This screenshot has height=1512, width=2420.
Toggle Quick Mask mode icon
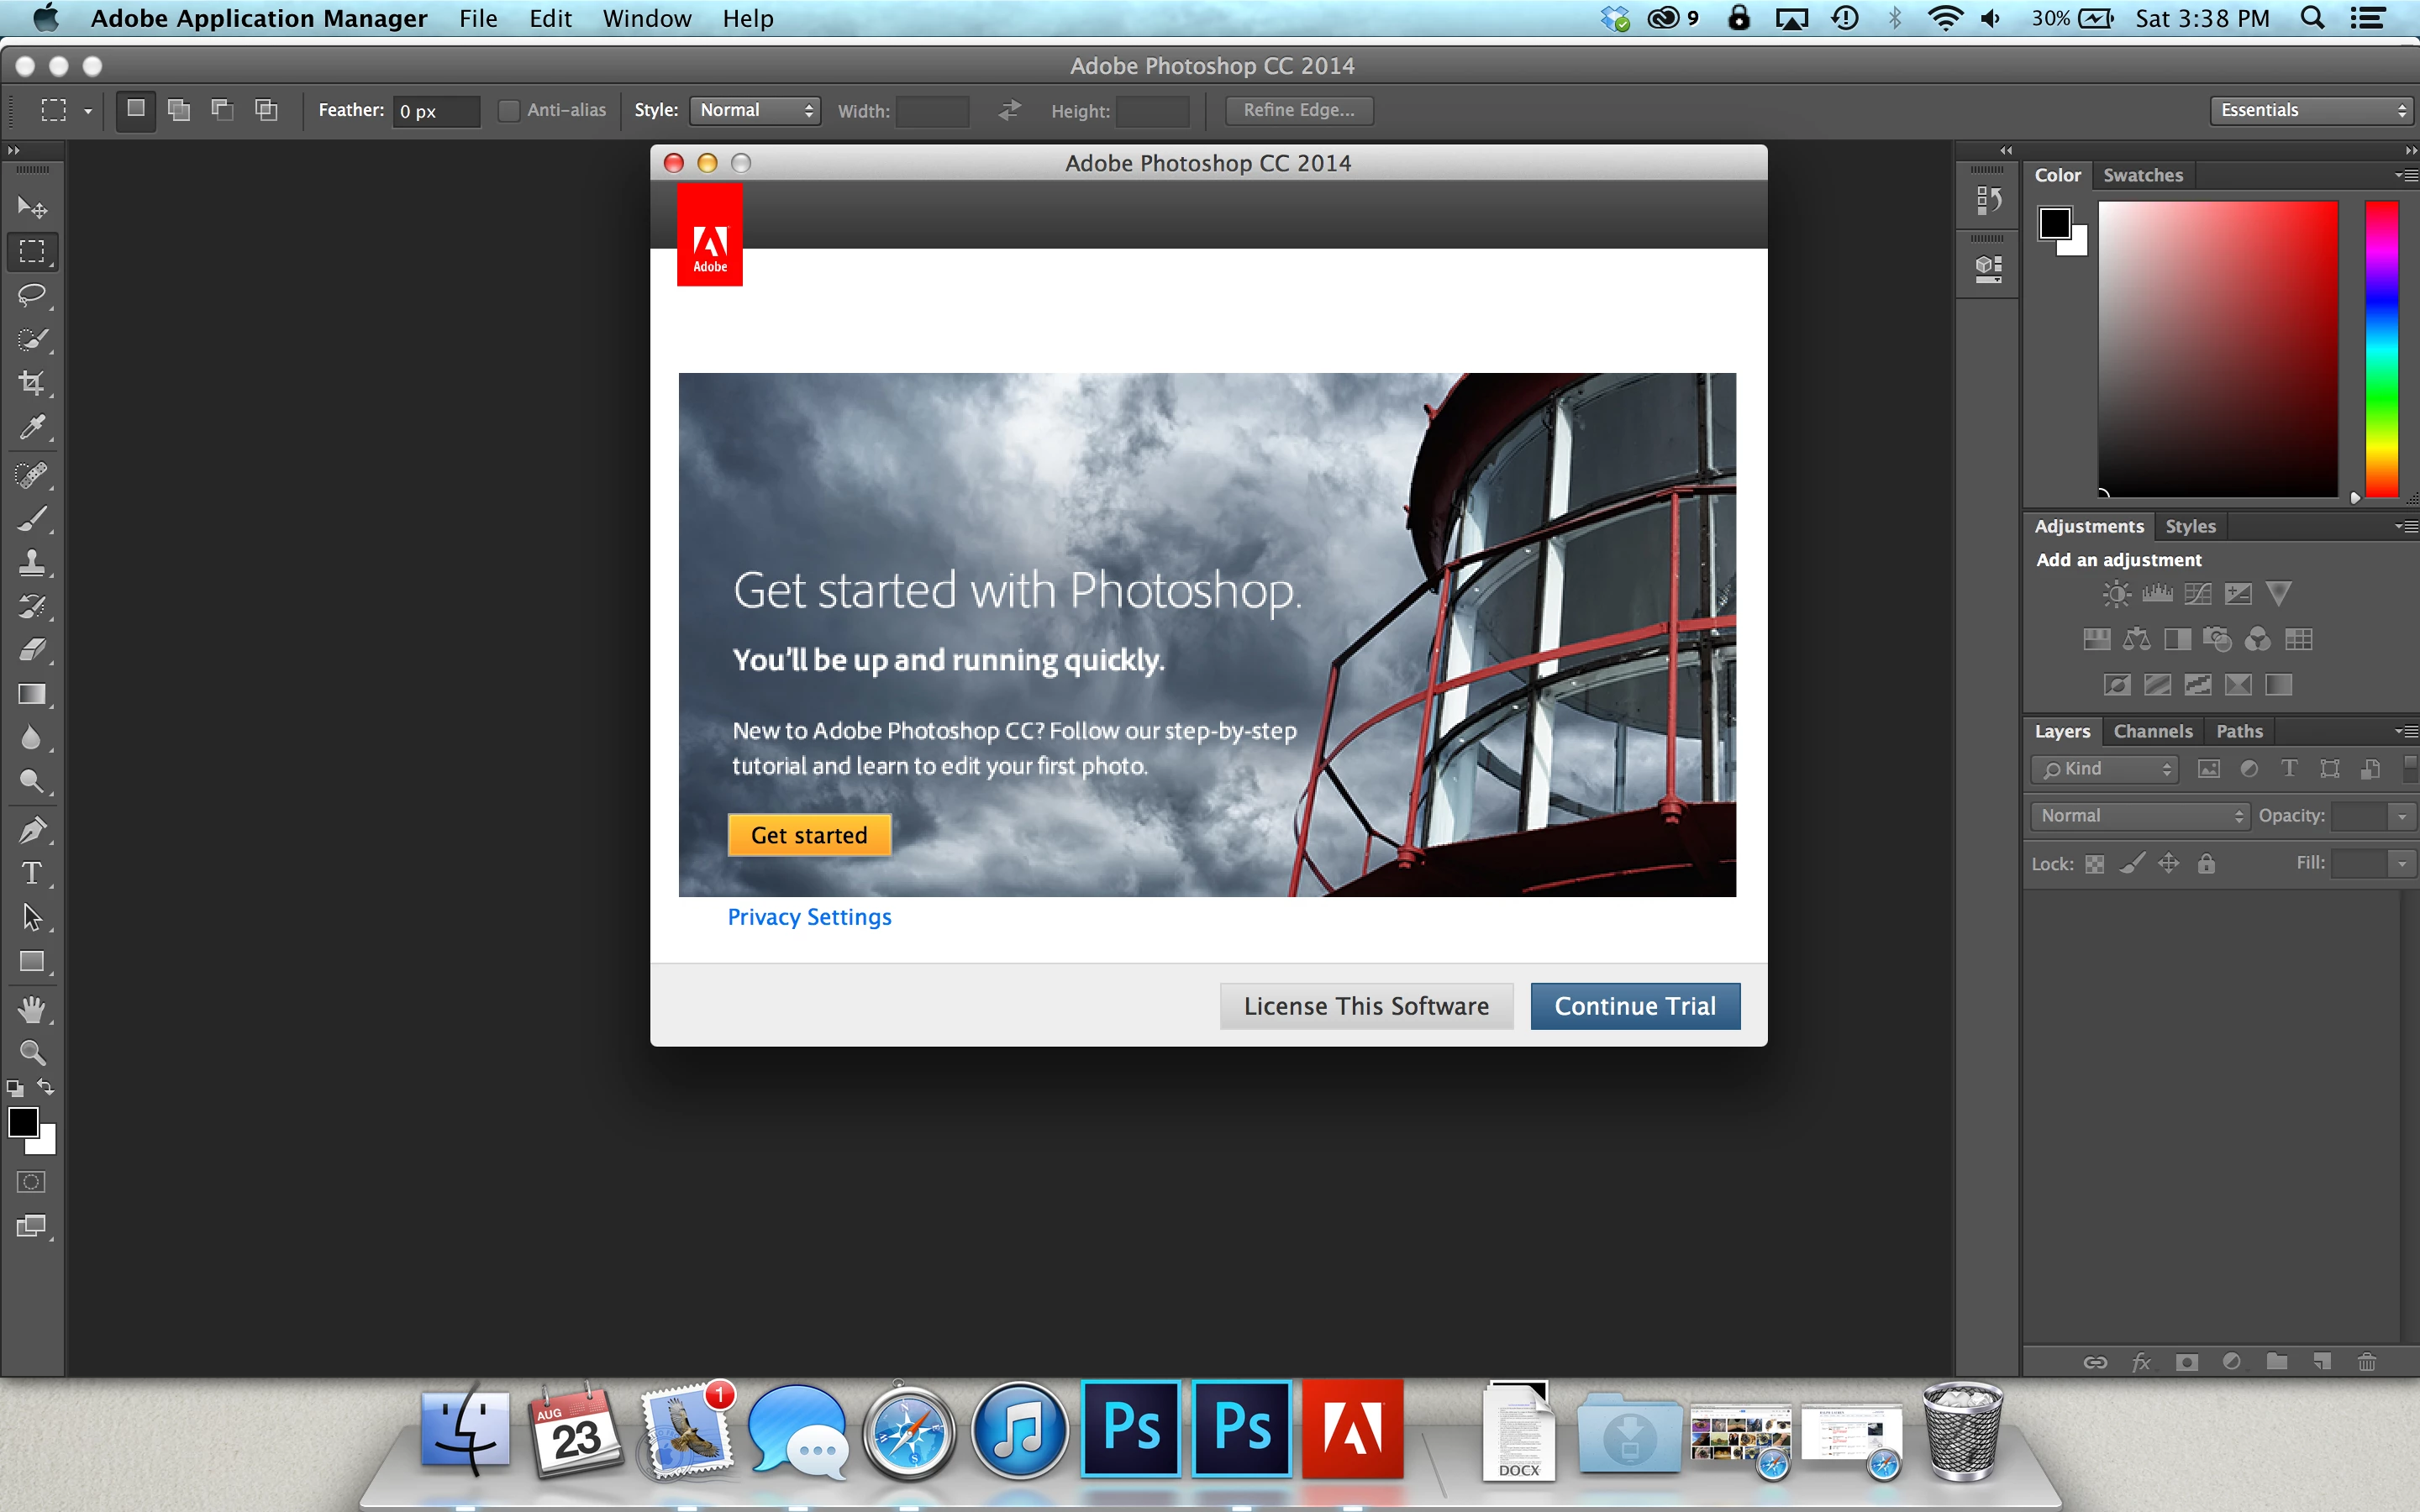coord(31,1182)
